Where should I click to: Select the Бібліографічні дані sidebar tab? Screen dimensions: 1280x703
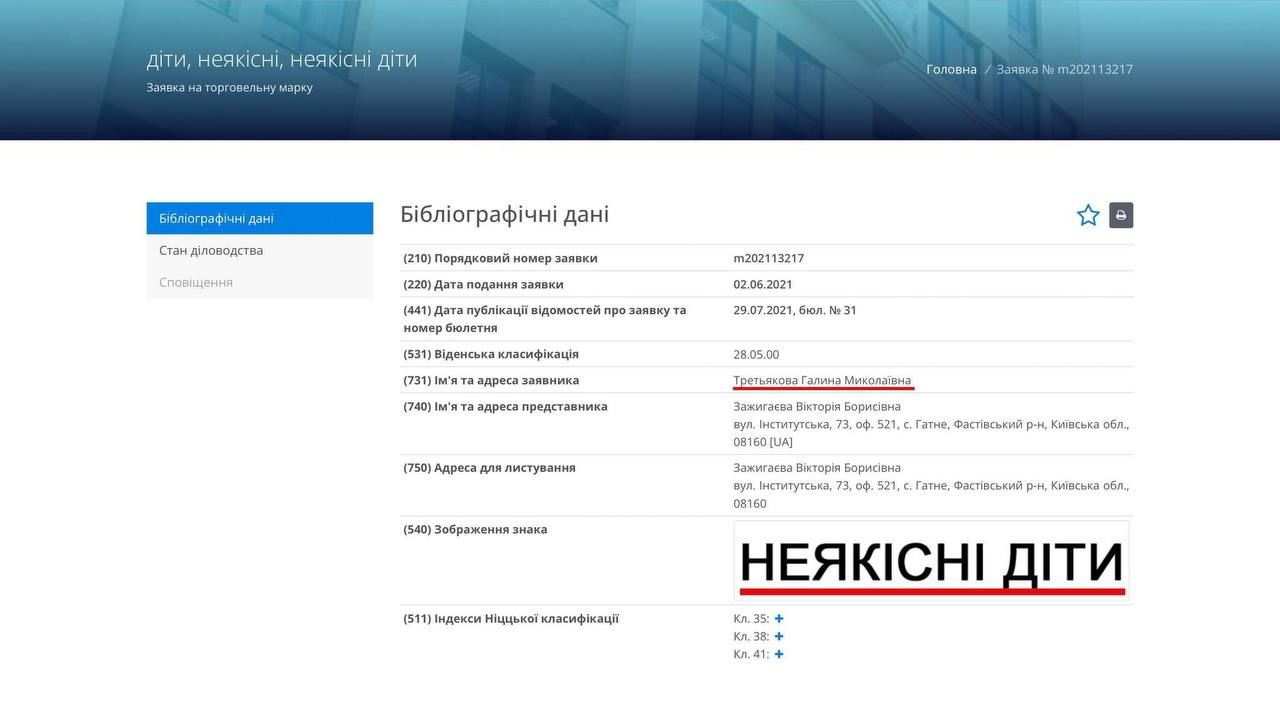[212, 218]
